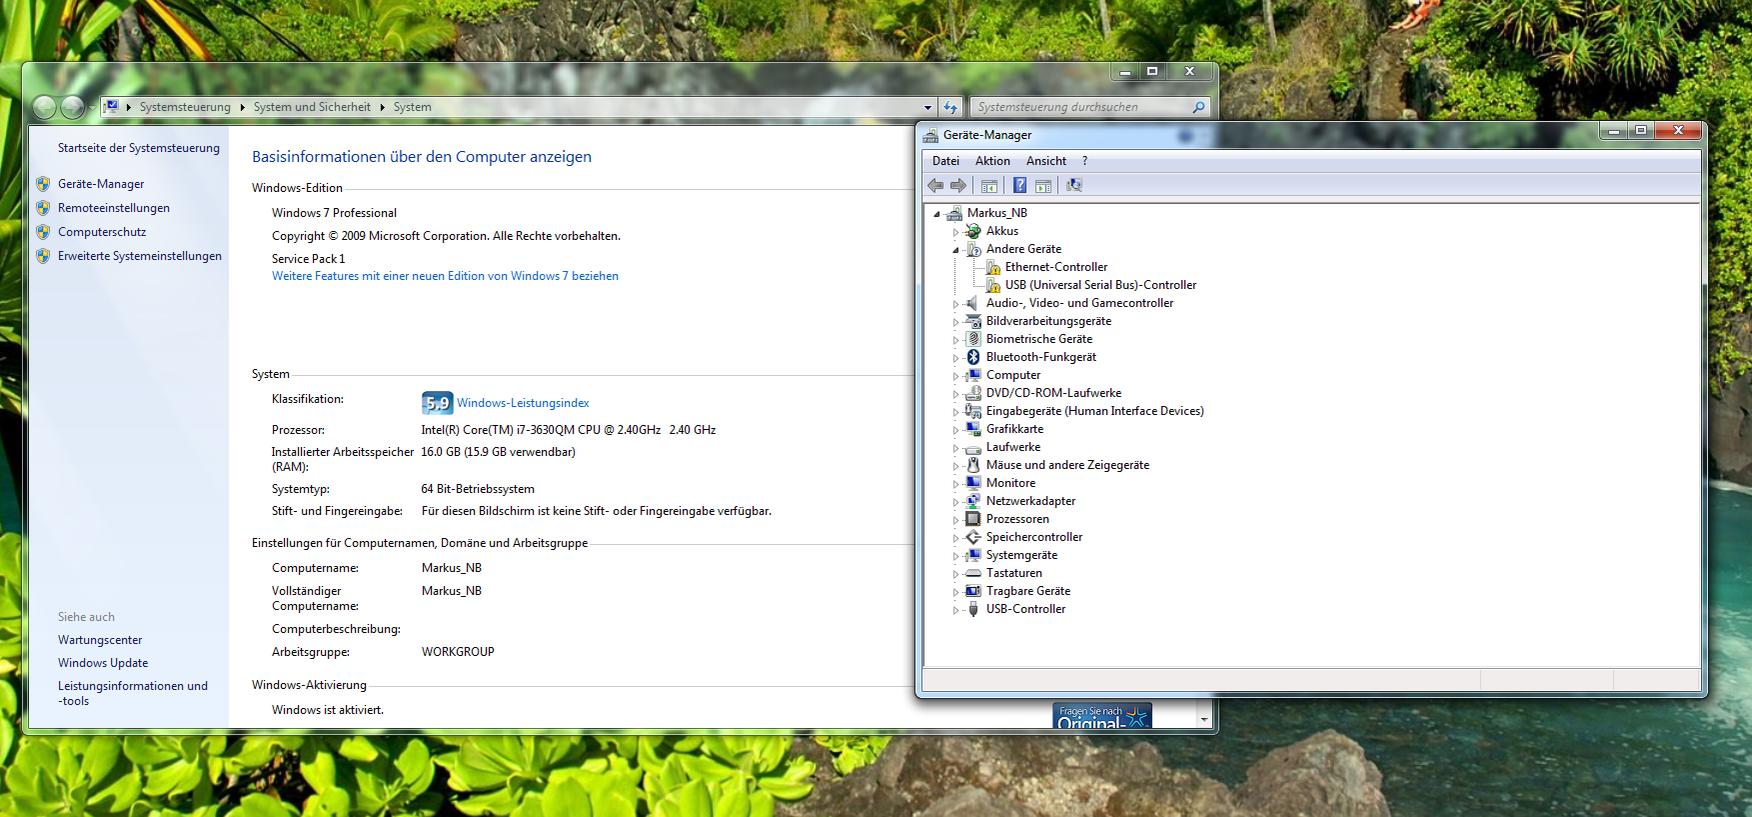The height and width of the screenshot is (817, 1752).
Task: Select the mouse icon for Mäuse und andere Zeigegeräte
Action: 973,465
